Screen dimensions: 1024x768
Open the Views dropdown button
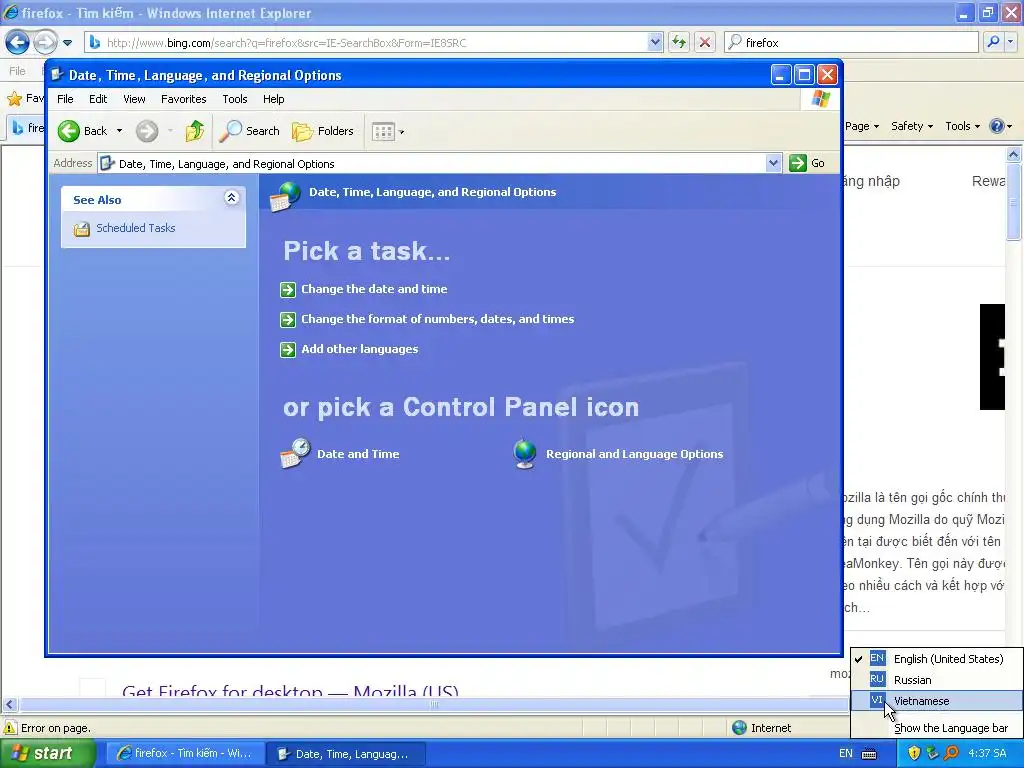tap(388, 131)
